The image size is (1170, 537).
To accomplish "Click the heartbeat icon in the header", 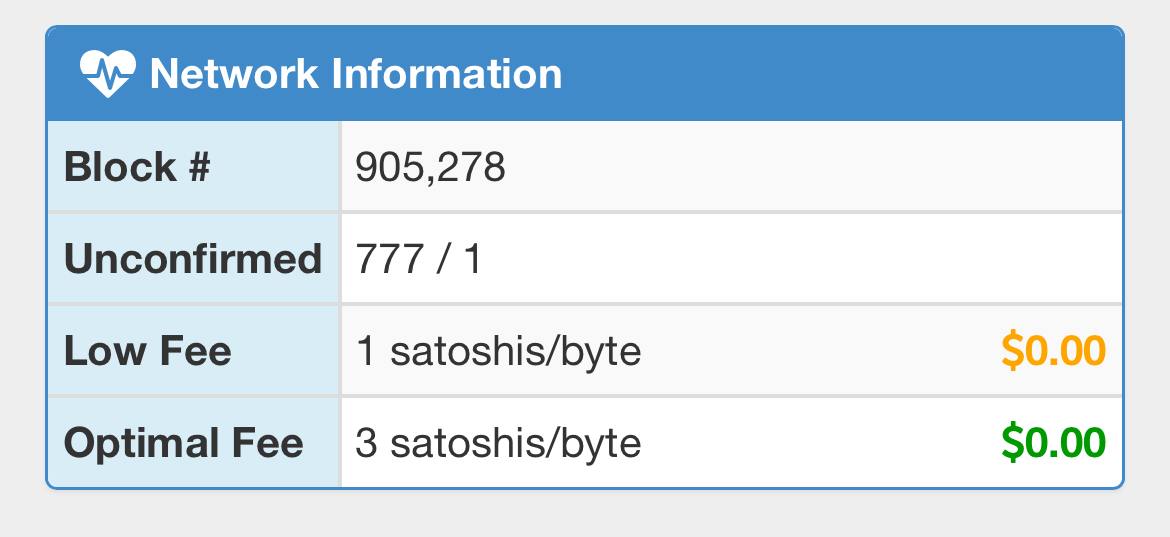I will (106, 74).
